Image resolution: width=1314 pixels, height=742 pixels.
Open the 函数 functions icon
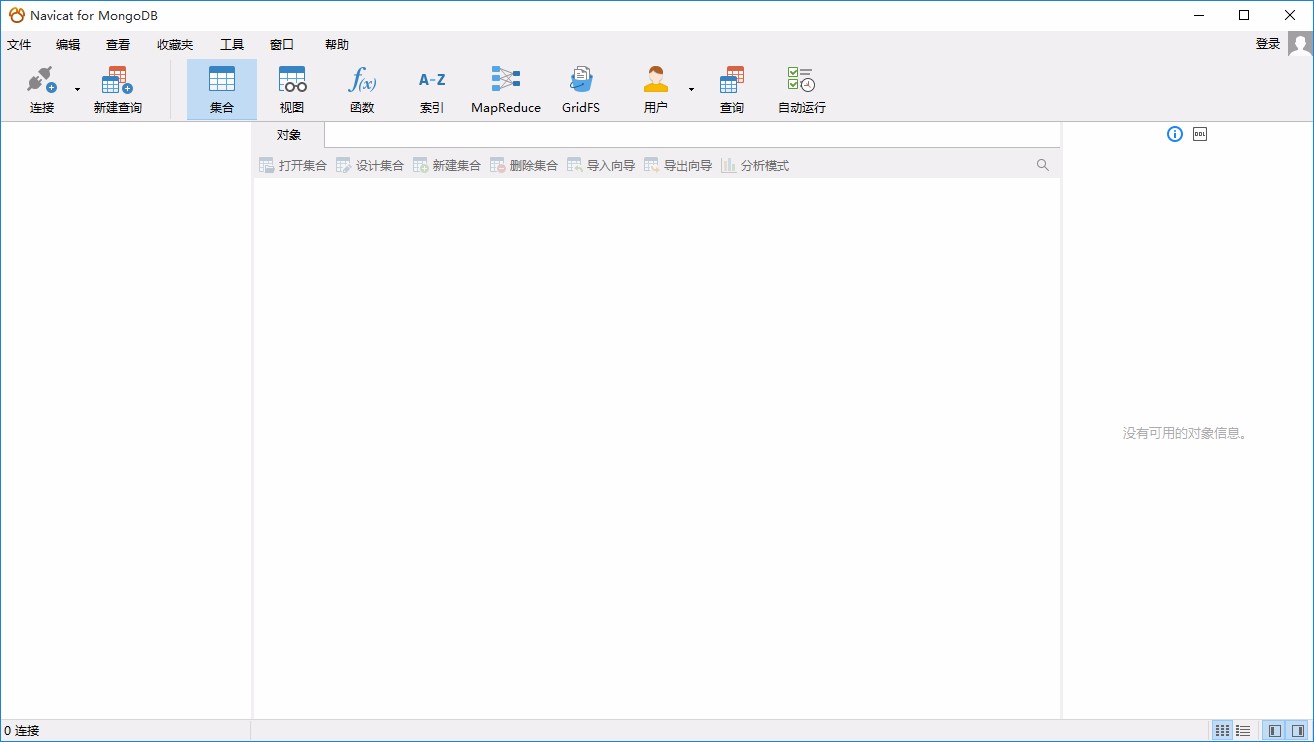pyautogui.click(x=362, y=90)
